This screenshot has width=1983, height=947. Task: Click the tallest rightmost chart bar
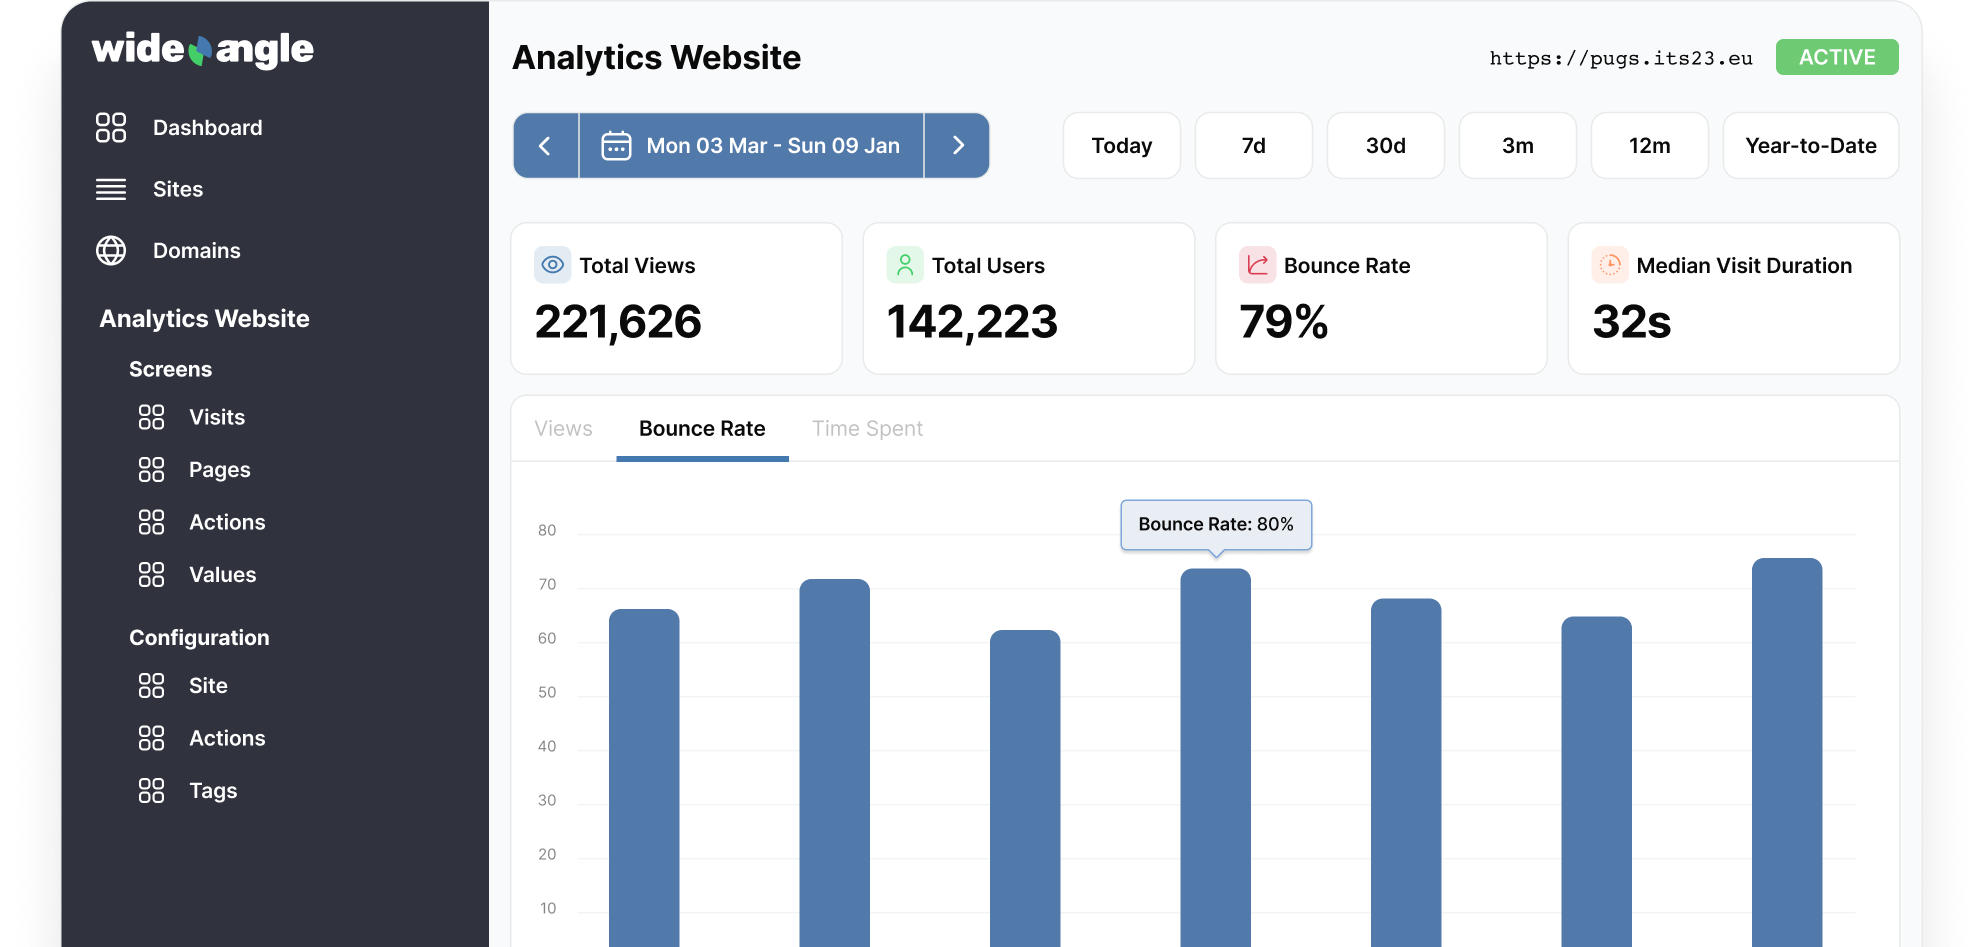point(1786,750)
